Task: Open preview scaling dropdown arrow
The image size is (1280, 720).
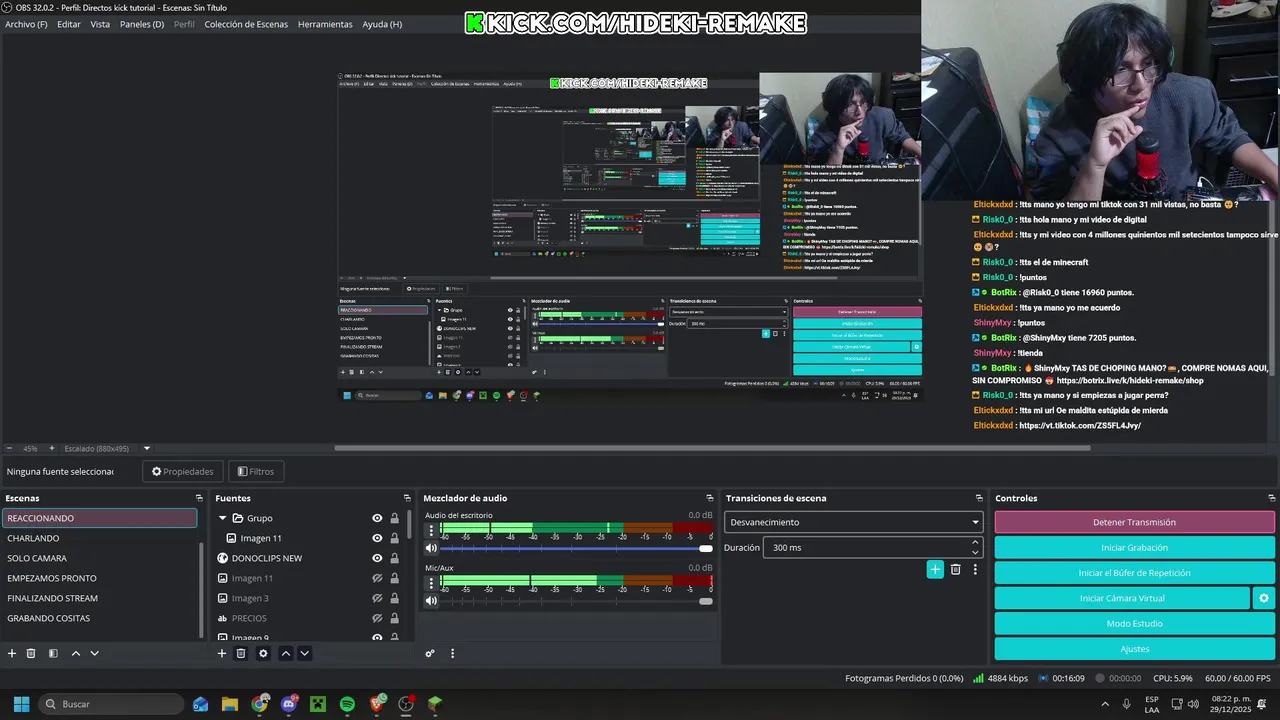Action: pyautogui.click(x=146, y=448)
